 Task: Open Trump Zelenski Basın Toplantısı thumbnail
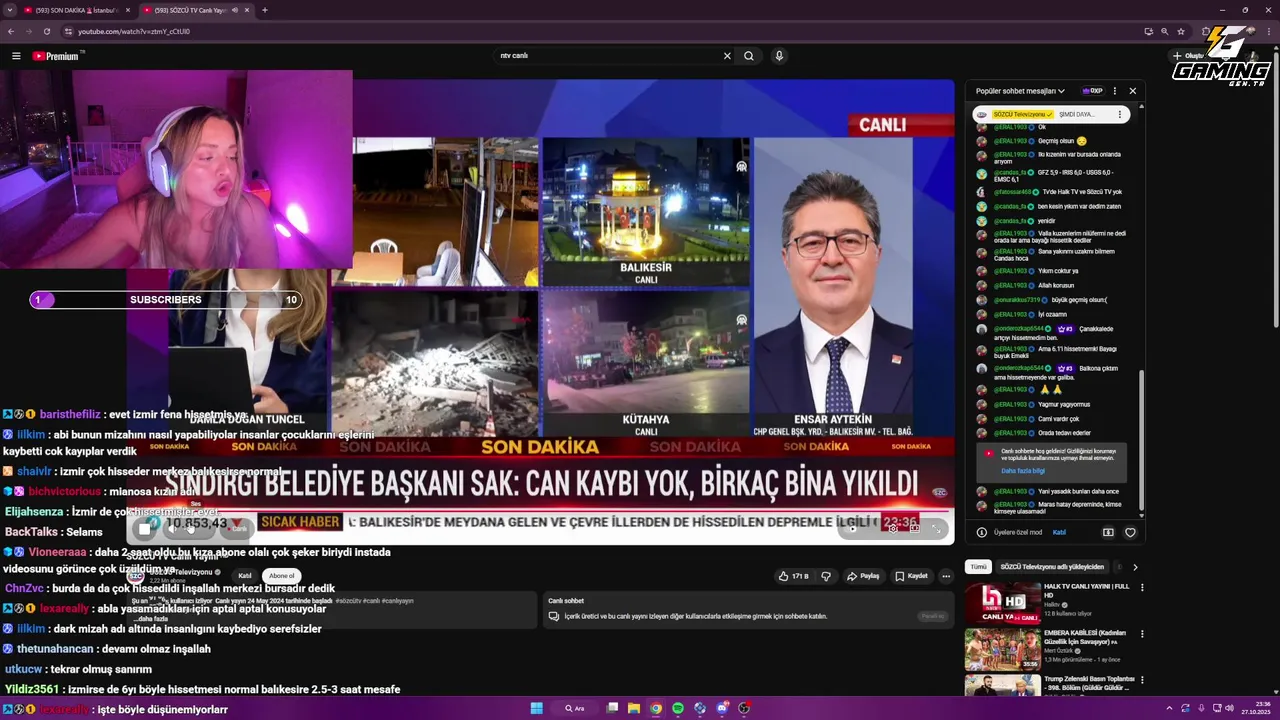1003,686
